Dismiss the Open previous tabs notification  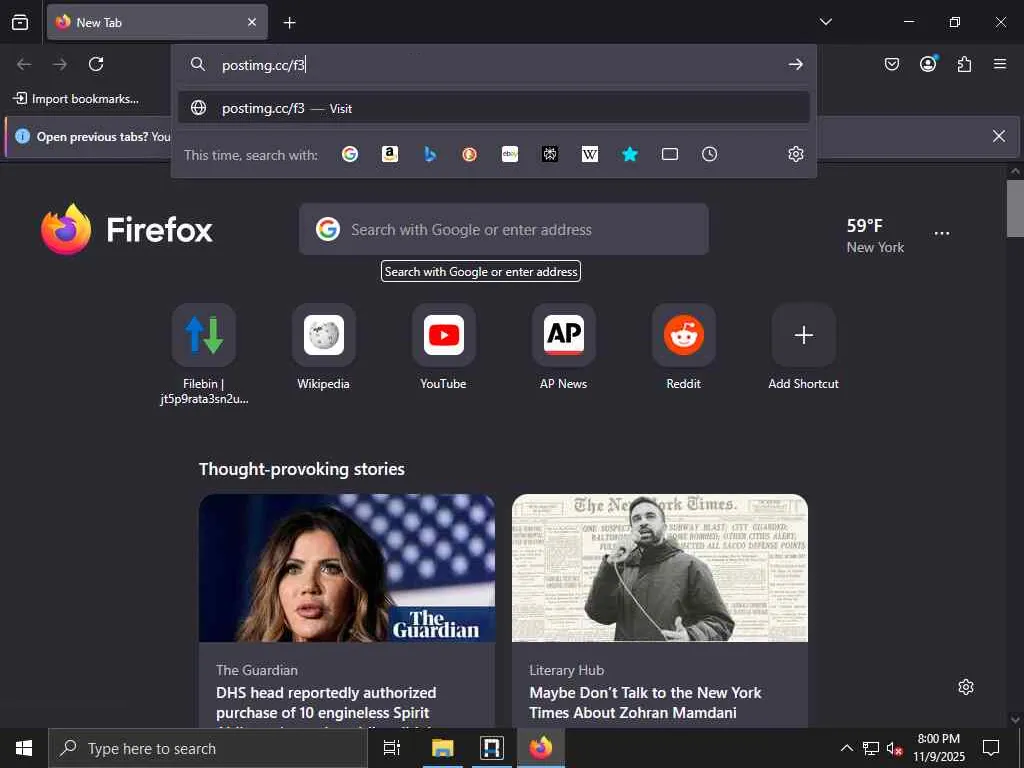(x=999, y=136)
